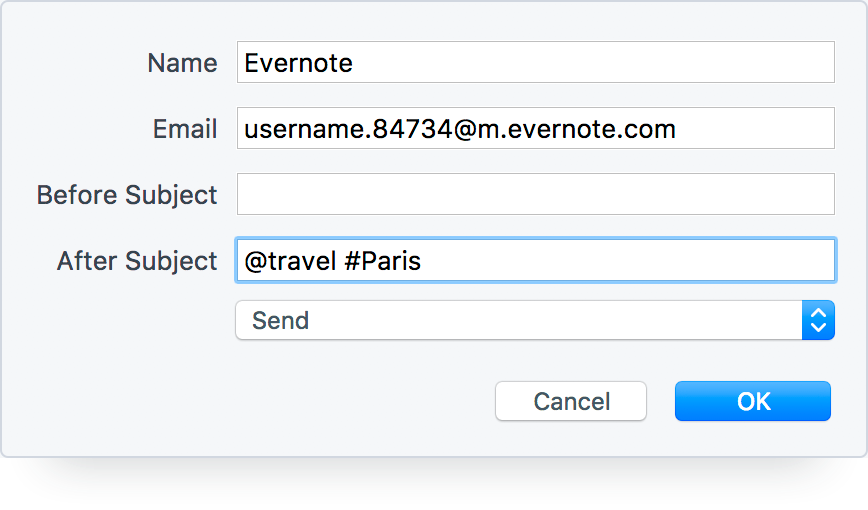Click the @travel text in After Subject

point(290,261)
